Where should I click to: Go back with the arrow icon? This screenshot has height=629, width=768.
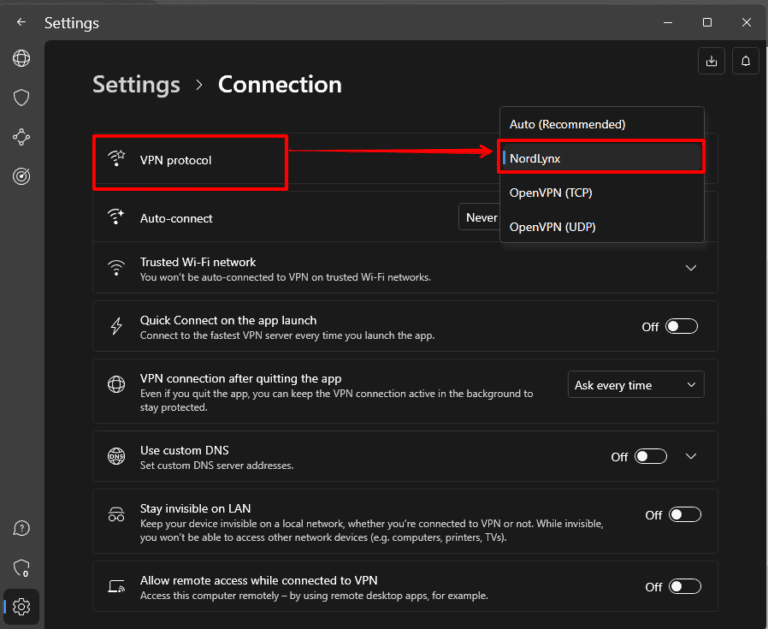[21, 22]
